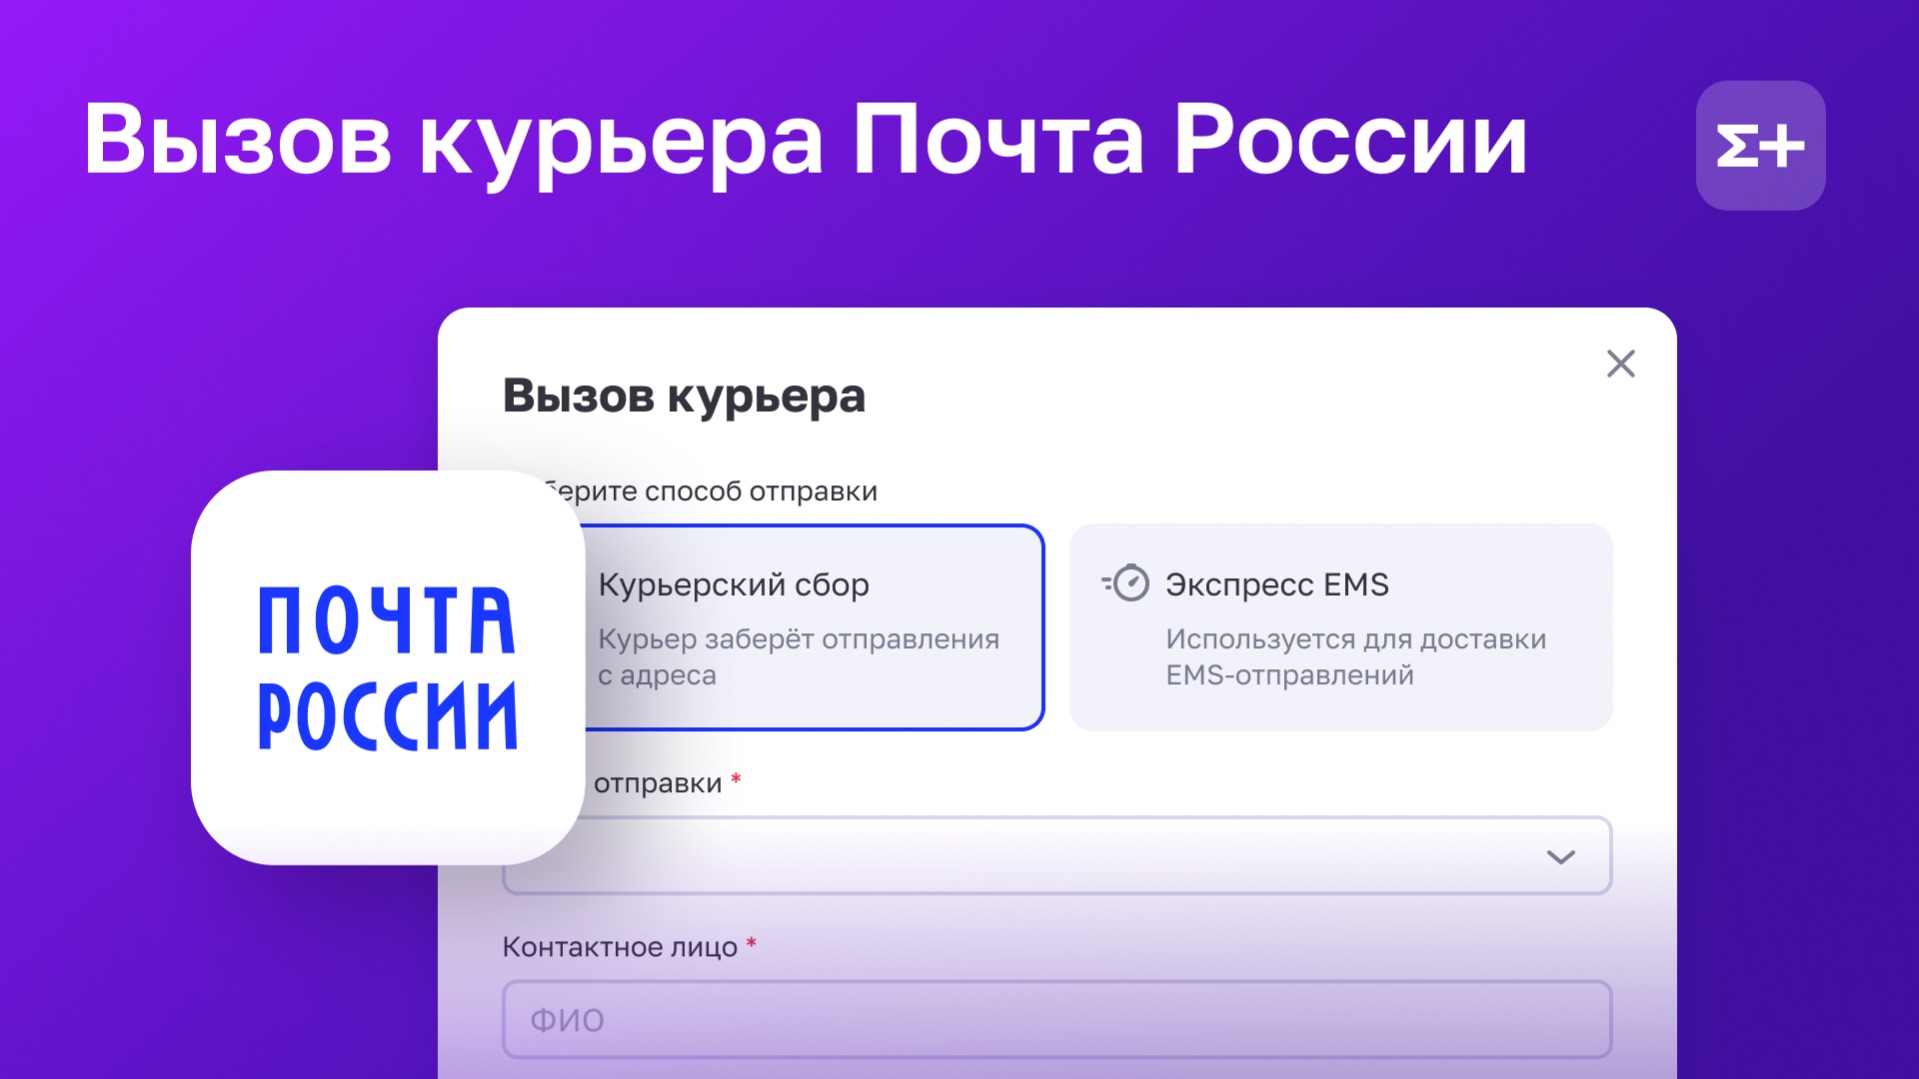Click the Экспресс EMS stopwatch icon

(x=1126, y=583)
